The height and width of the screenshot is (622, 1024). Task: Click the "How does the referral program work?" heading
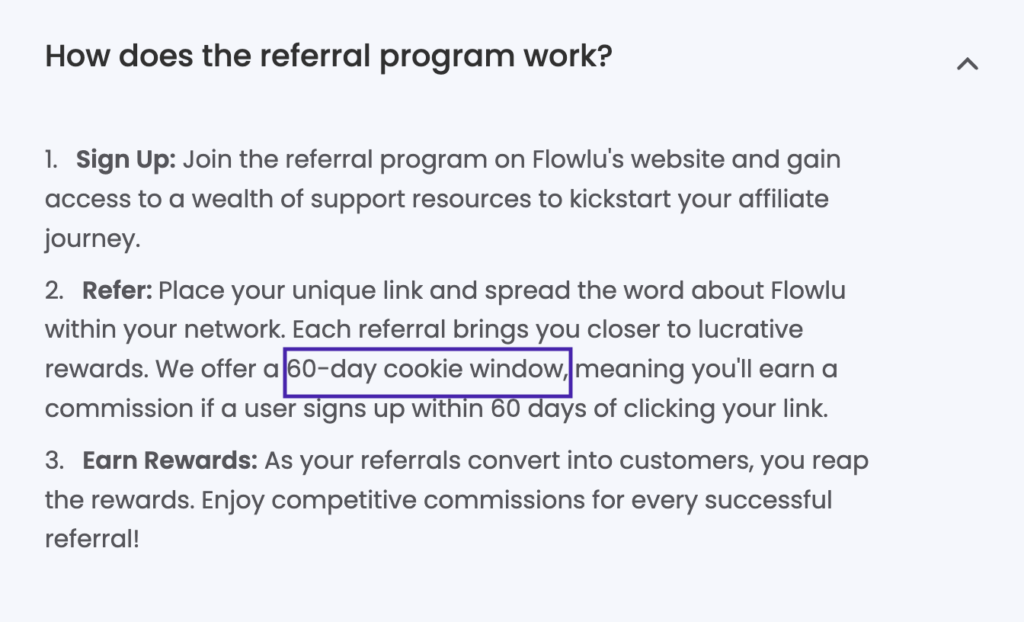point(328,56)
